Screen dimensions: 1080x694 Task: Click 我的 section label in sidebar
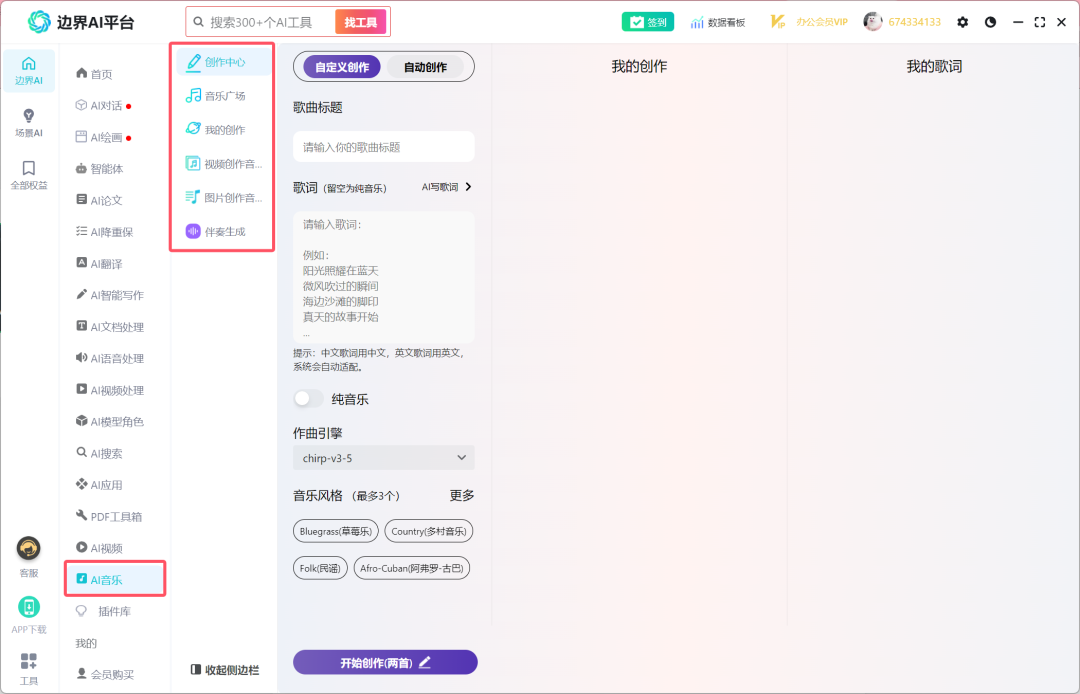(x=86, y=643)
